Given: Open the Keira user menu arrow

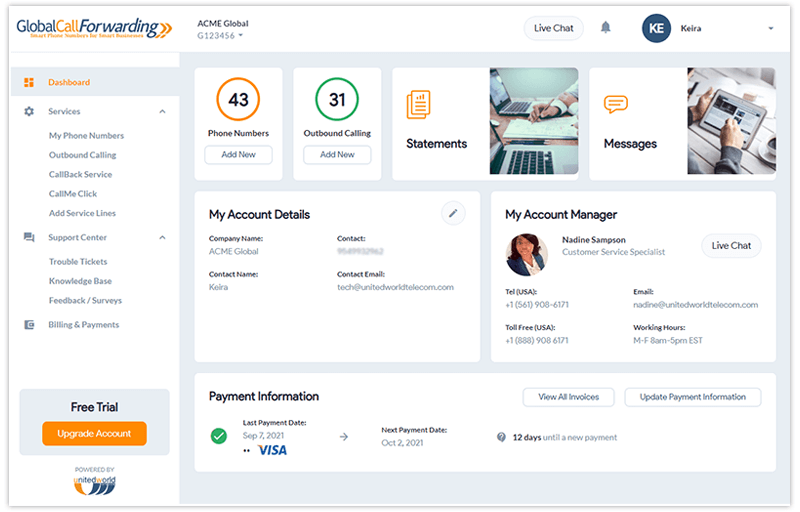Looking at the screenshot, I should (x=771, y=29).
